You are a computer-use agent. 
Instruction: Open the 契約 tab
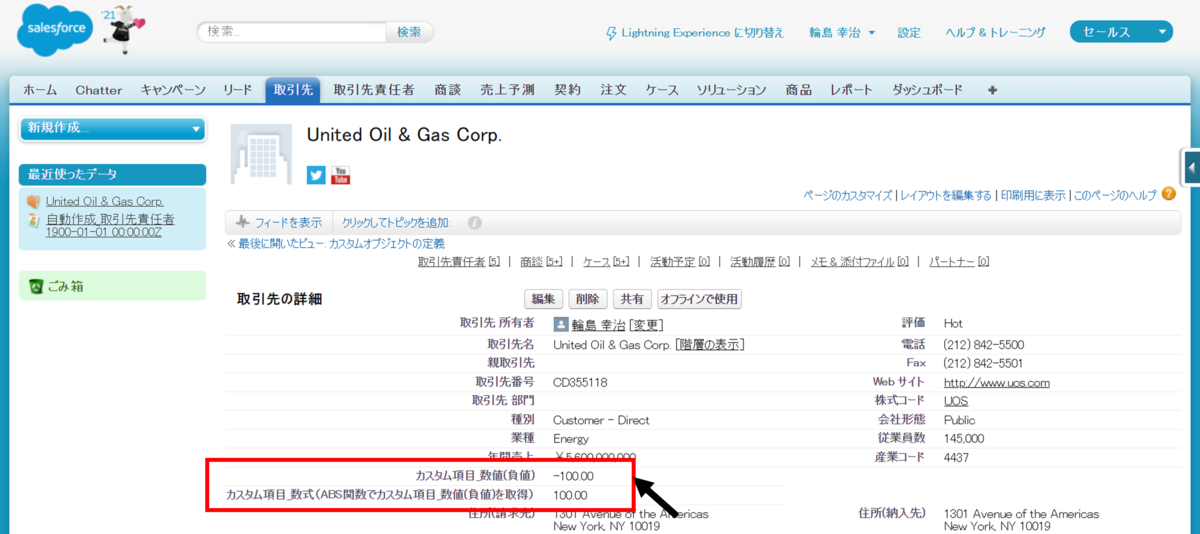[x=567, y=90]
